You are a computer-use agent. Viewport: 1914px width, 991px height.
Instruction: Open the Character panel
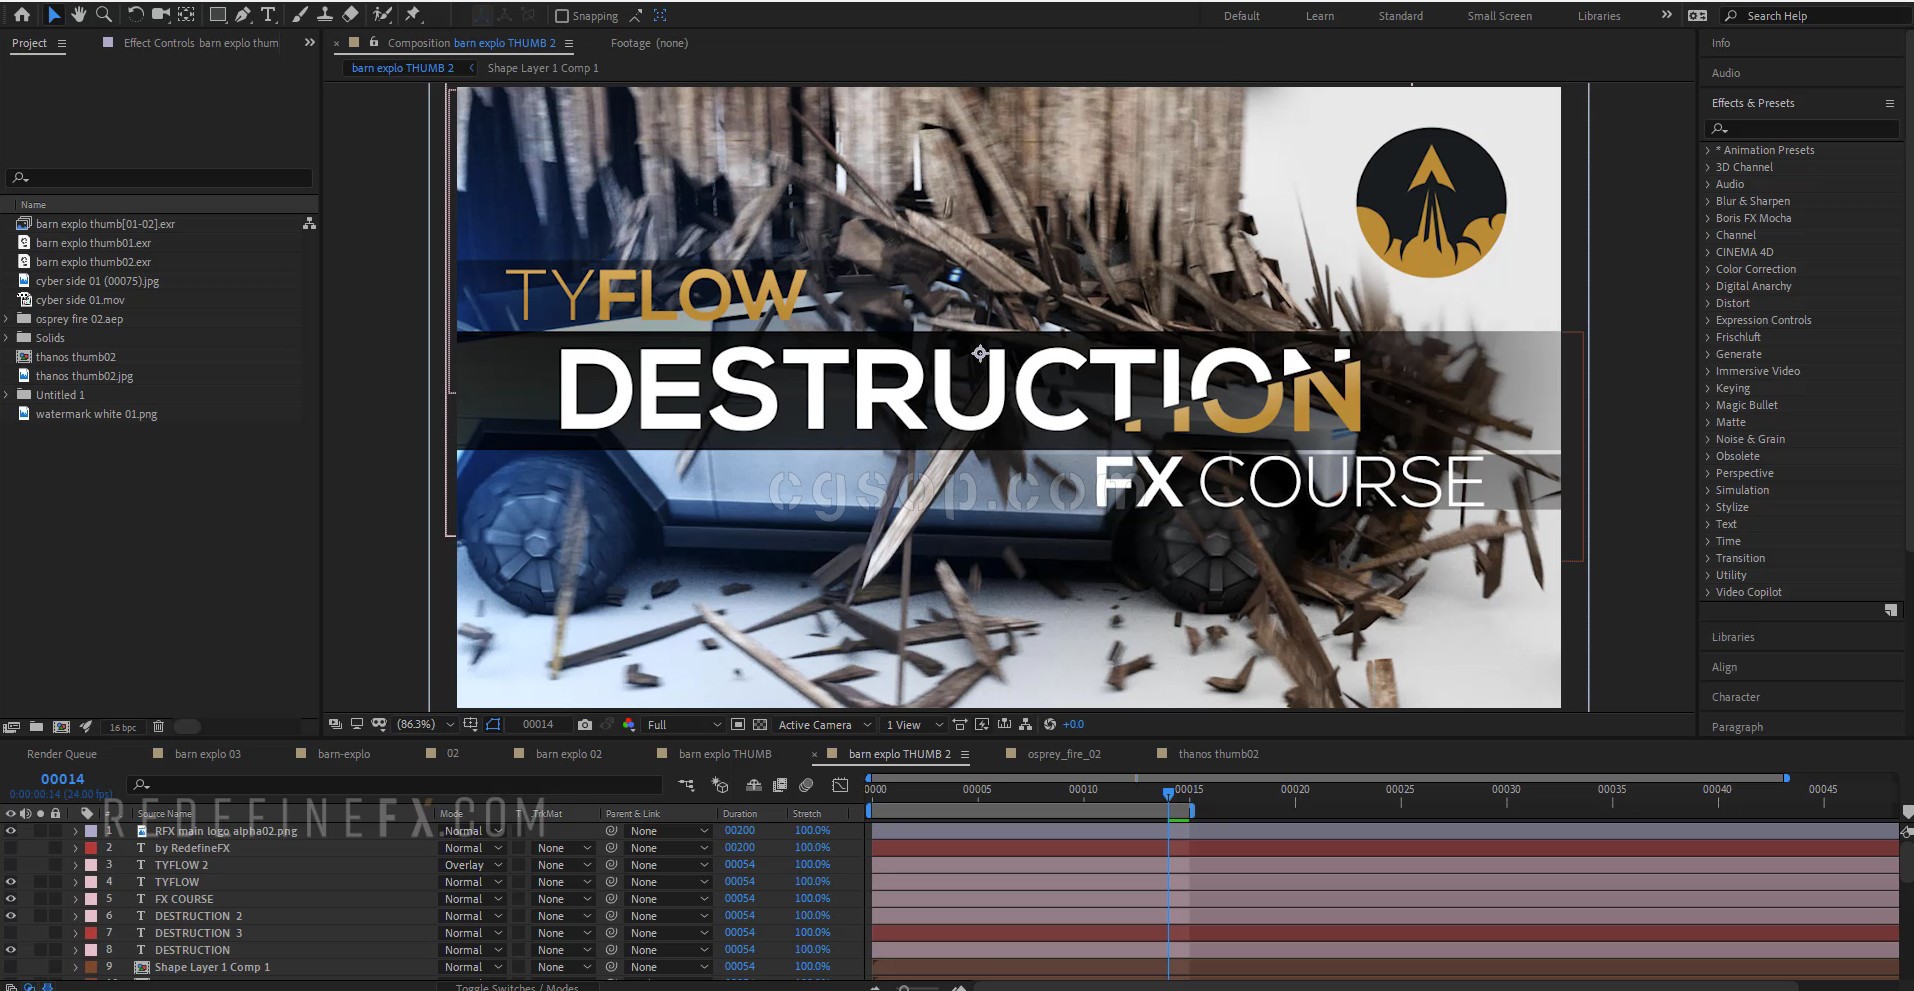click(1735, 697)
